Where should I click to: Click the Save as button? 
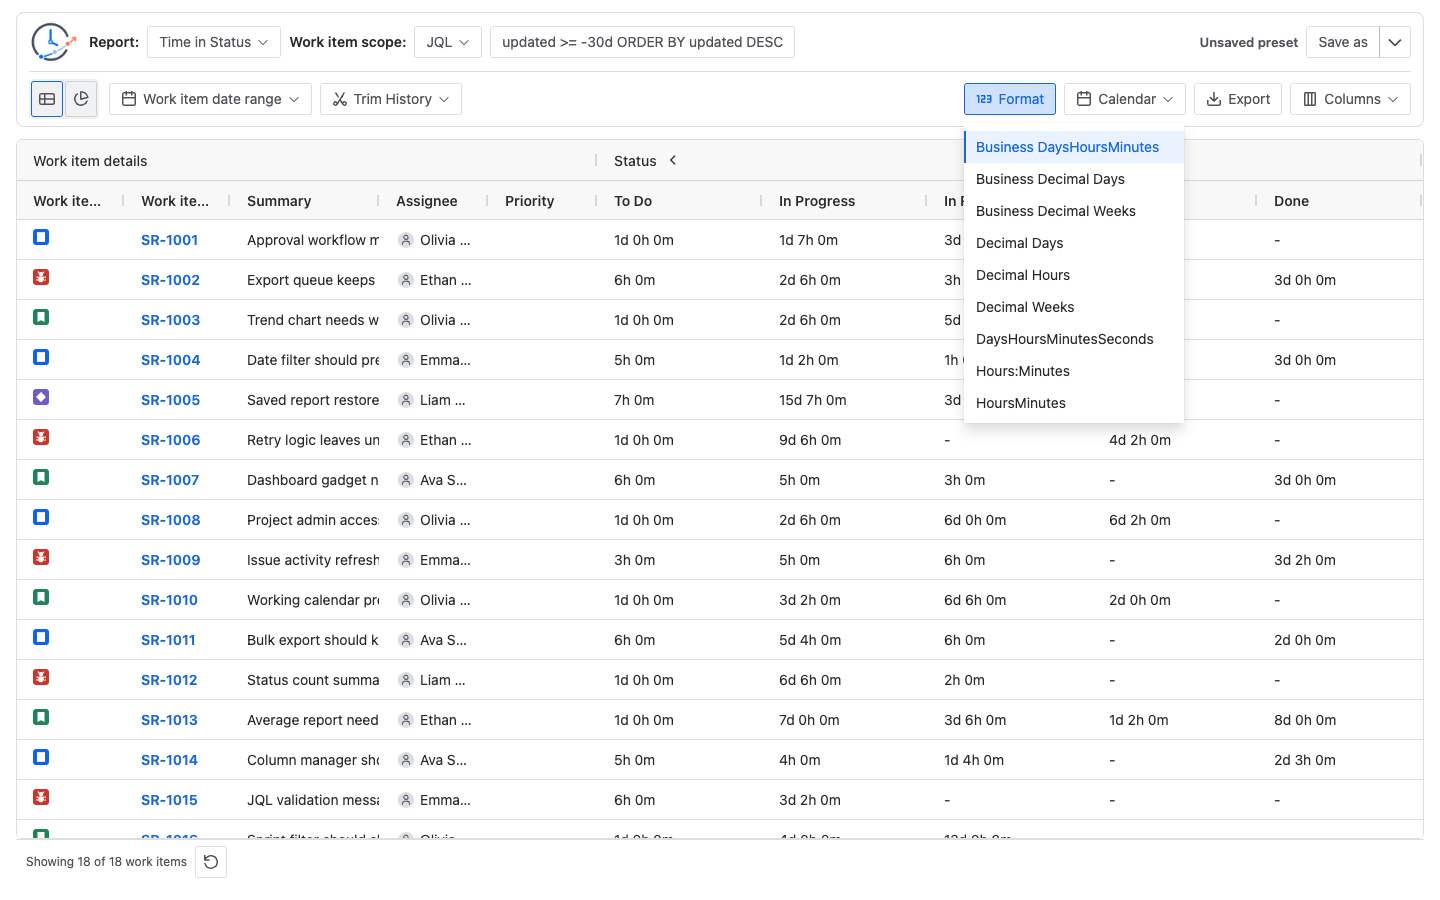point(1343,42)
